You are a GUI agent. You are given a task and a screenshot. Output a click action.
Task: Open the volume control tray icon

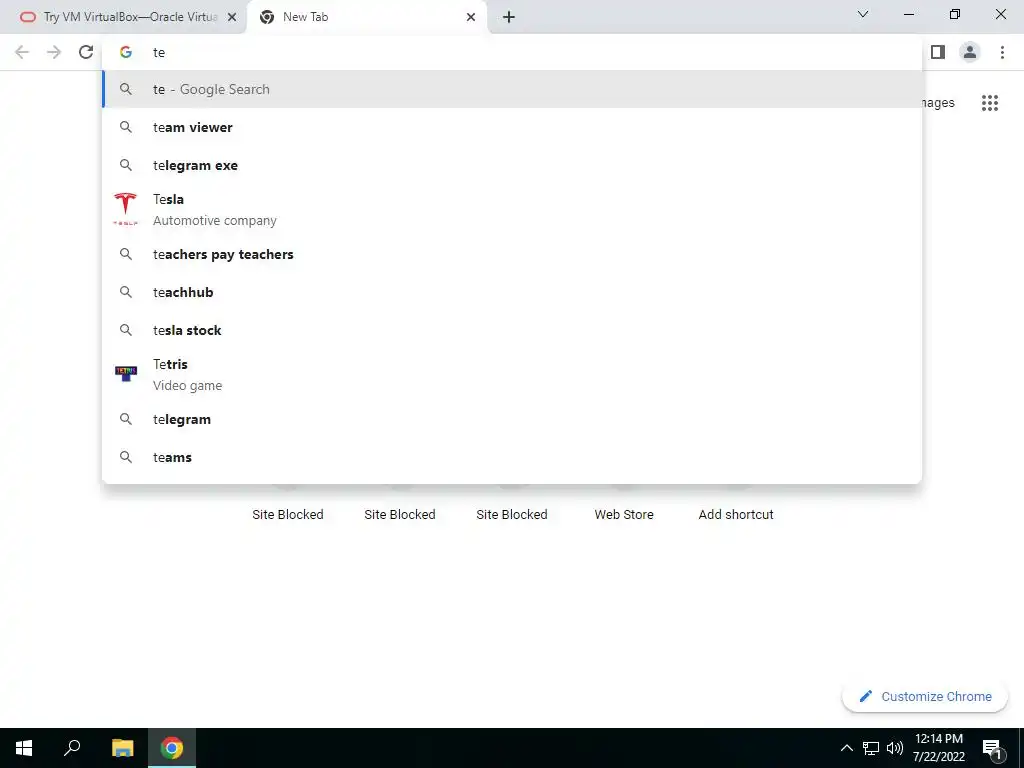[895, 748]
